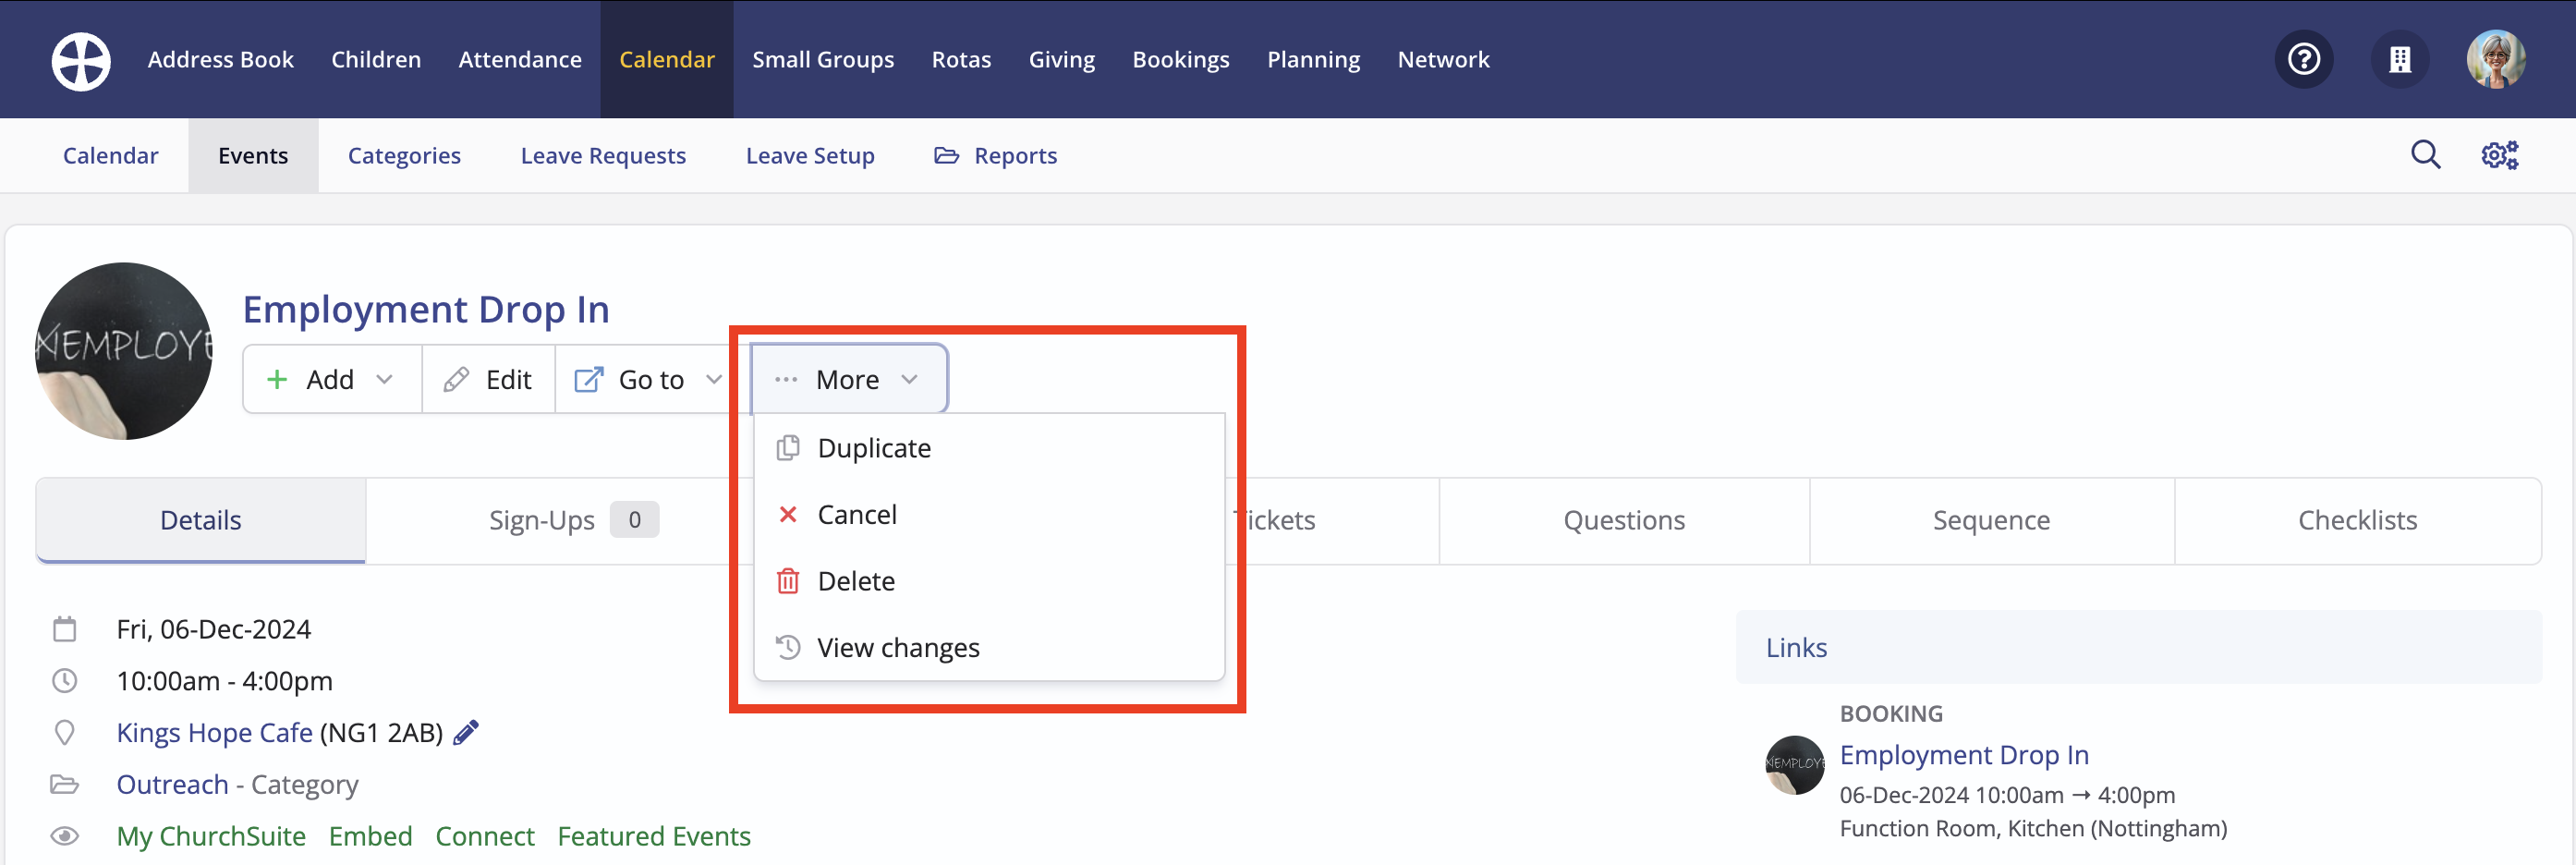The image size is (2576, 865).
Task: Open module settings gear icon
Action: 2500,155
